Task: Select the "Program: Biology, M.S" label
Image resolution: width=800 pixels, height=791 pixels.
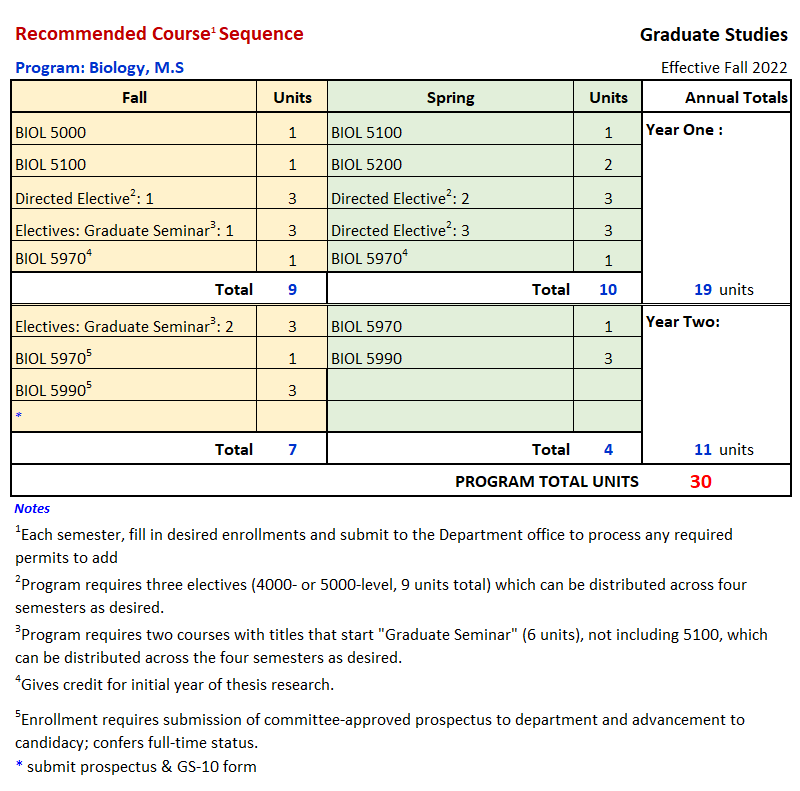Action: [100, 68]
